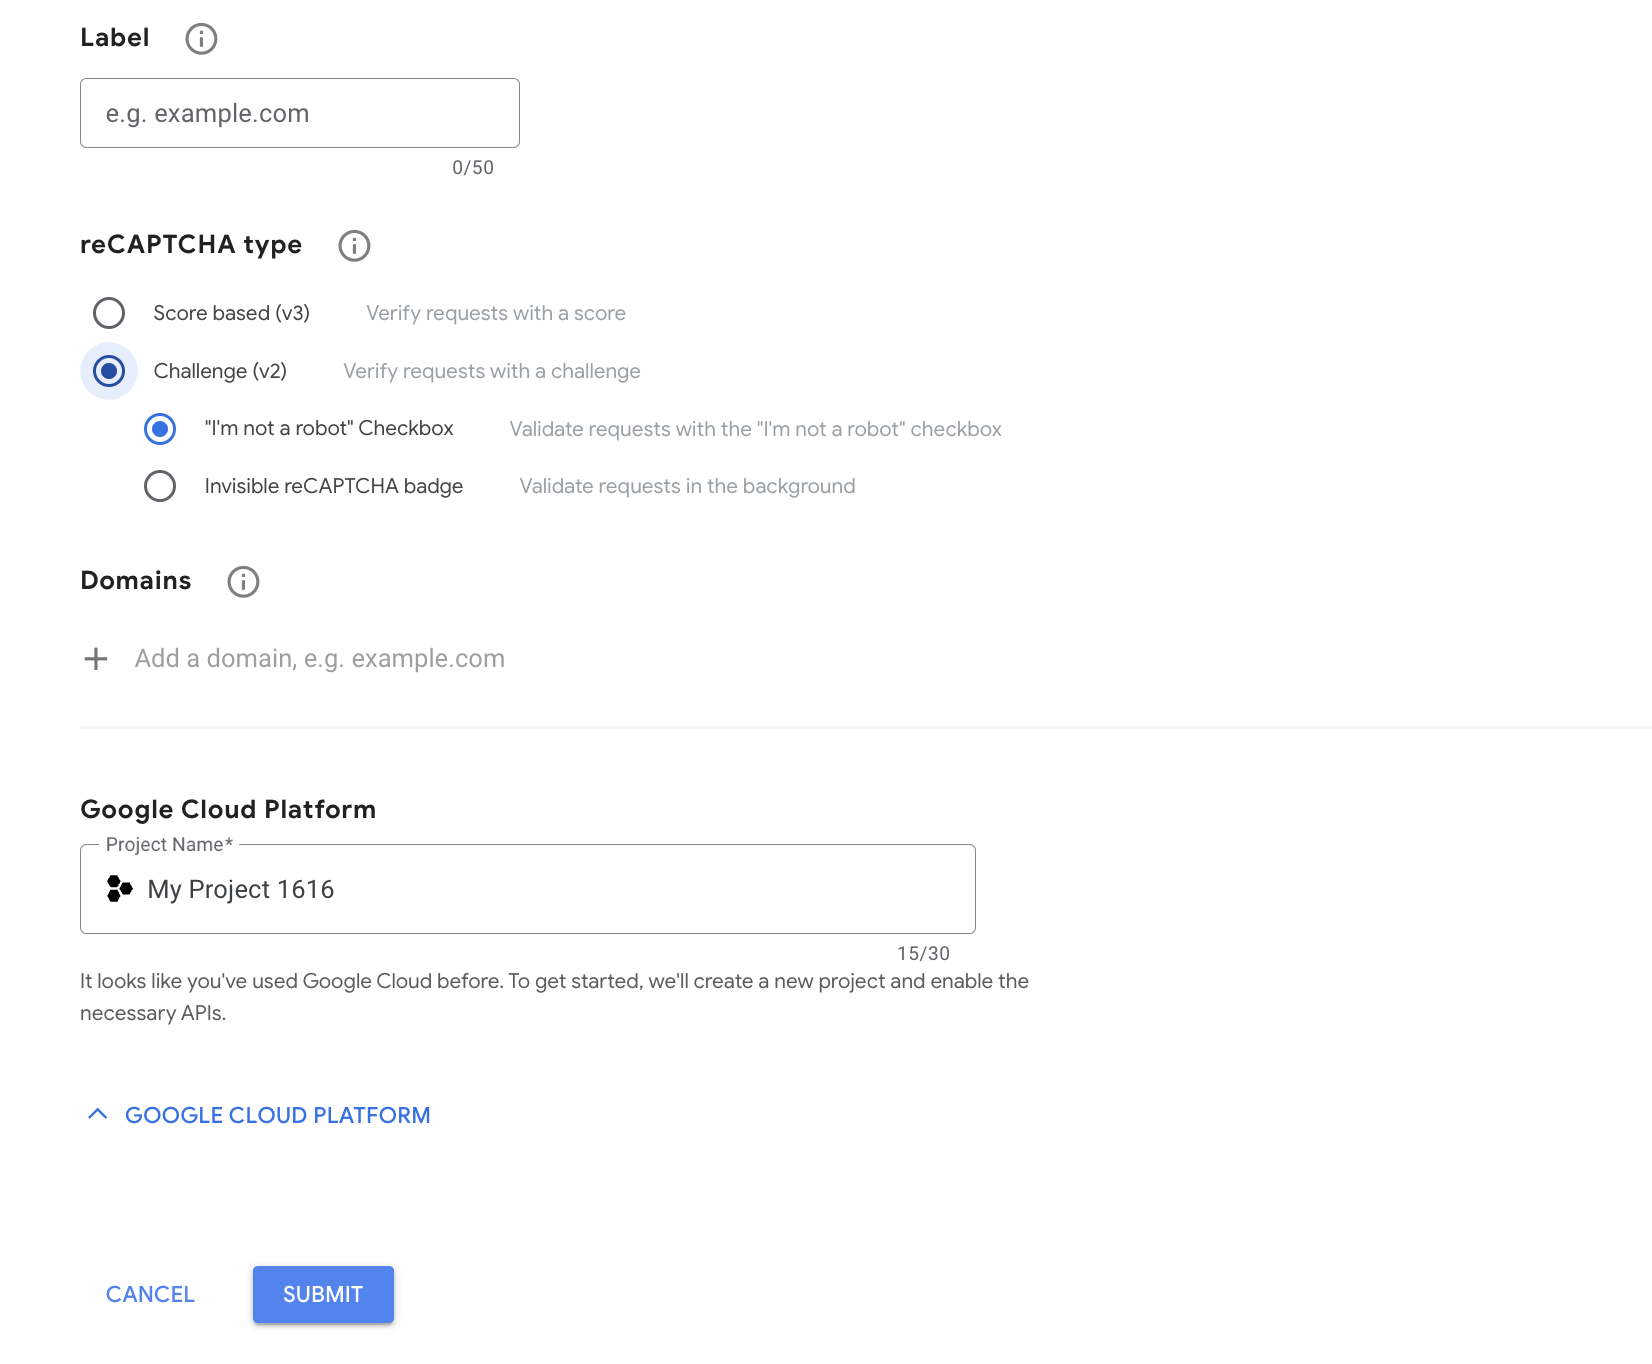Click the project hexagon icon

point(119,889)
